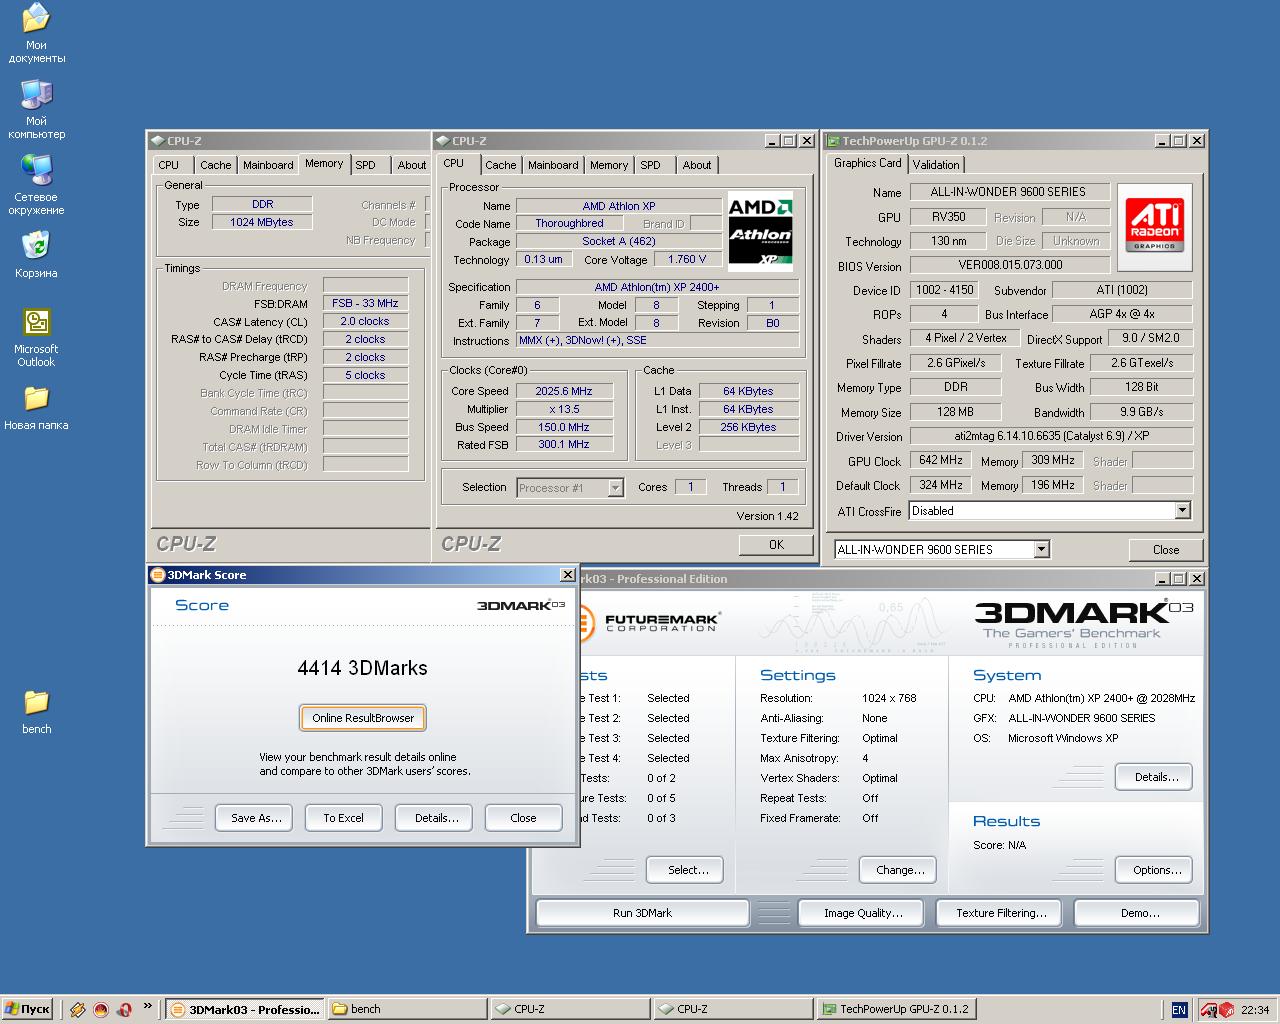This screenshot has width=1280, height=1024.
Task: Open the Memory tab in right CPU-Z window
Action: coord(609,165)
